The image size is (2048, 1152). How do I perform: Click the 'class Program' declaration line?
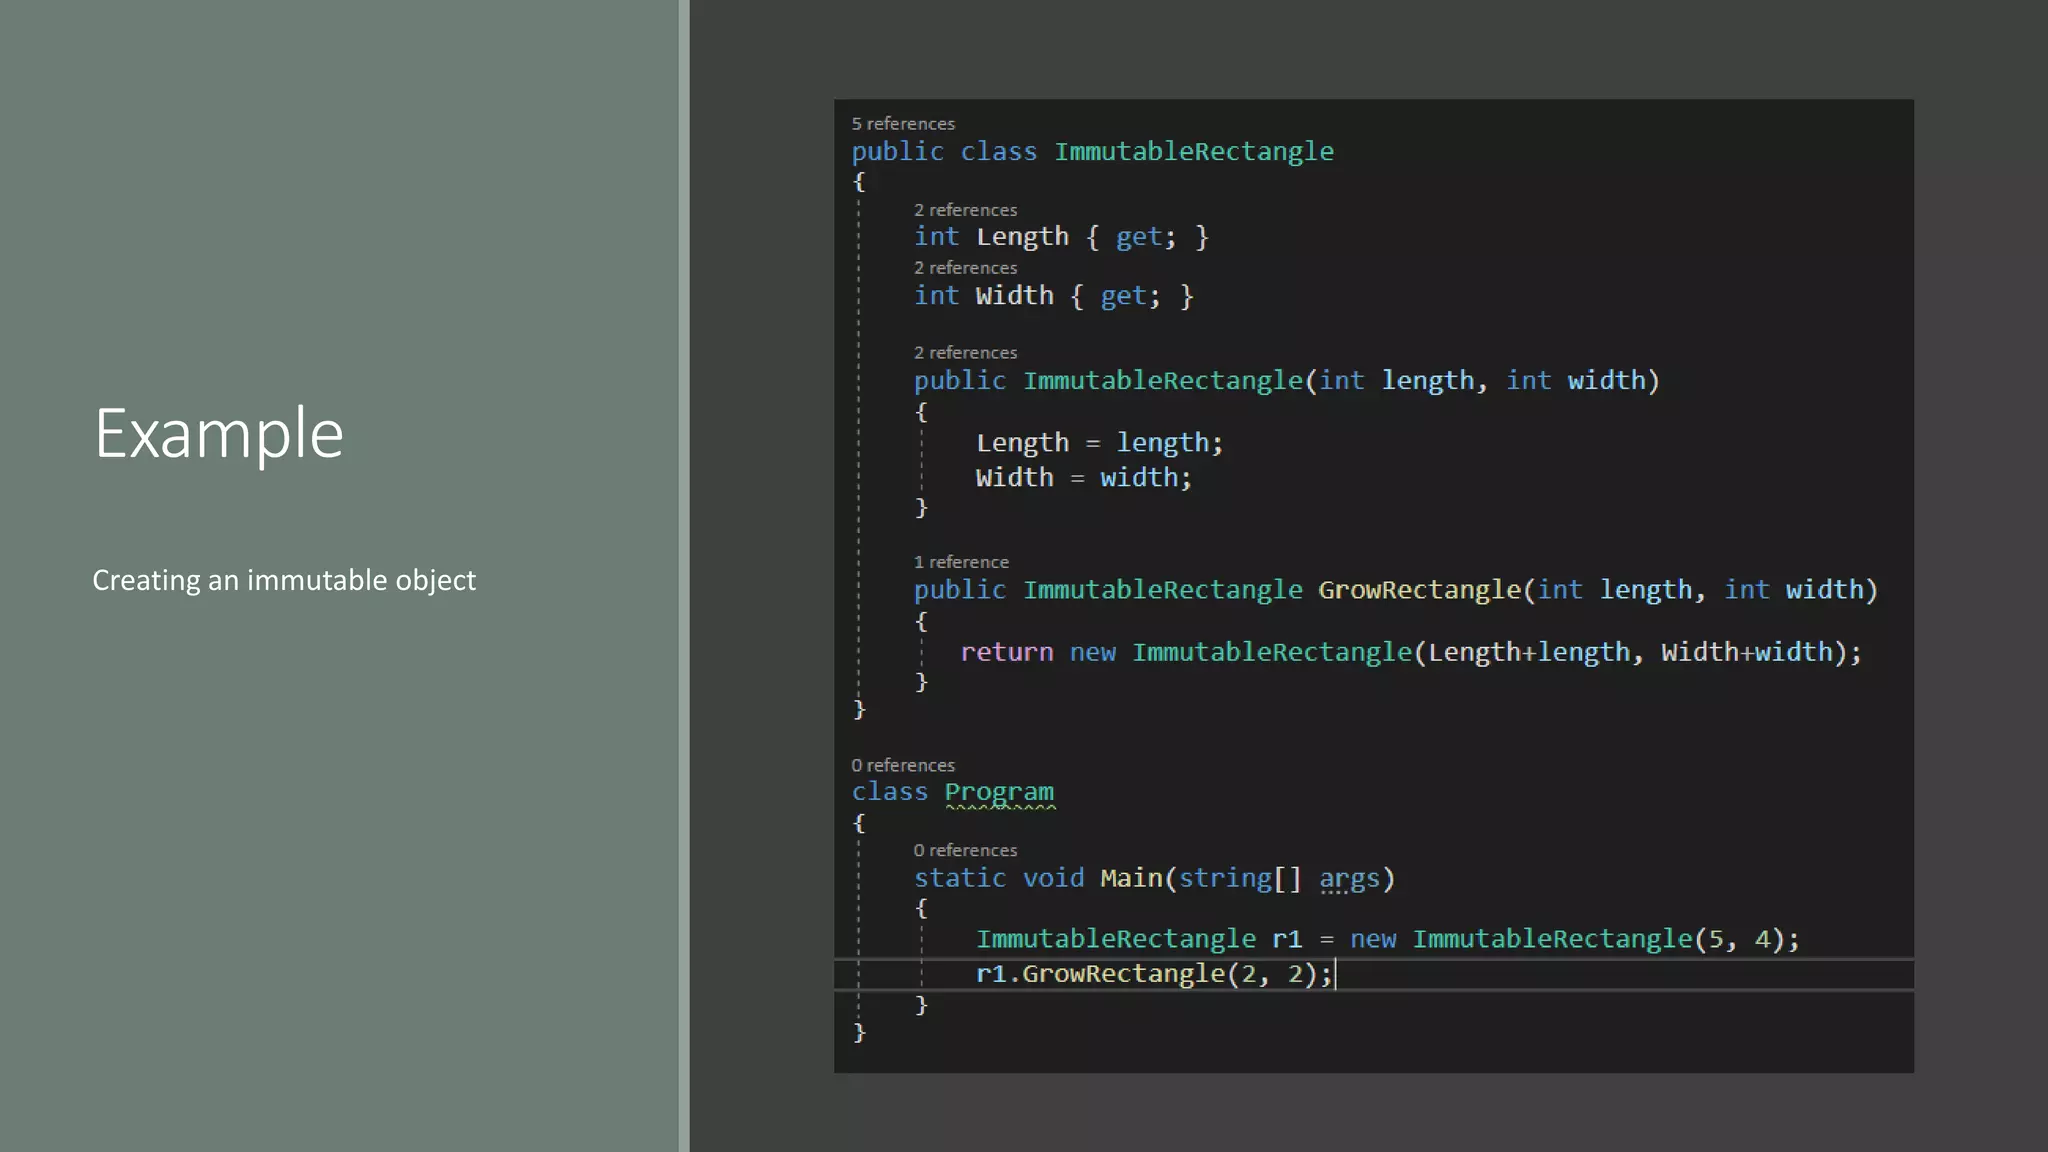tap(952, 793)
